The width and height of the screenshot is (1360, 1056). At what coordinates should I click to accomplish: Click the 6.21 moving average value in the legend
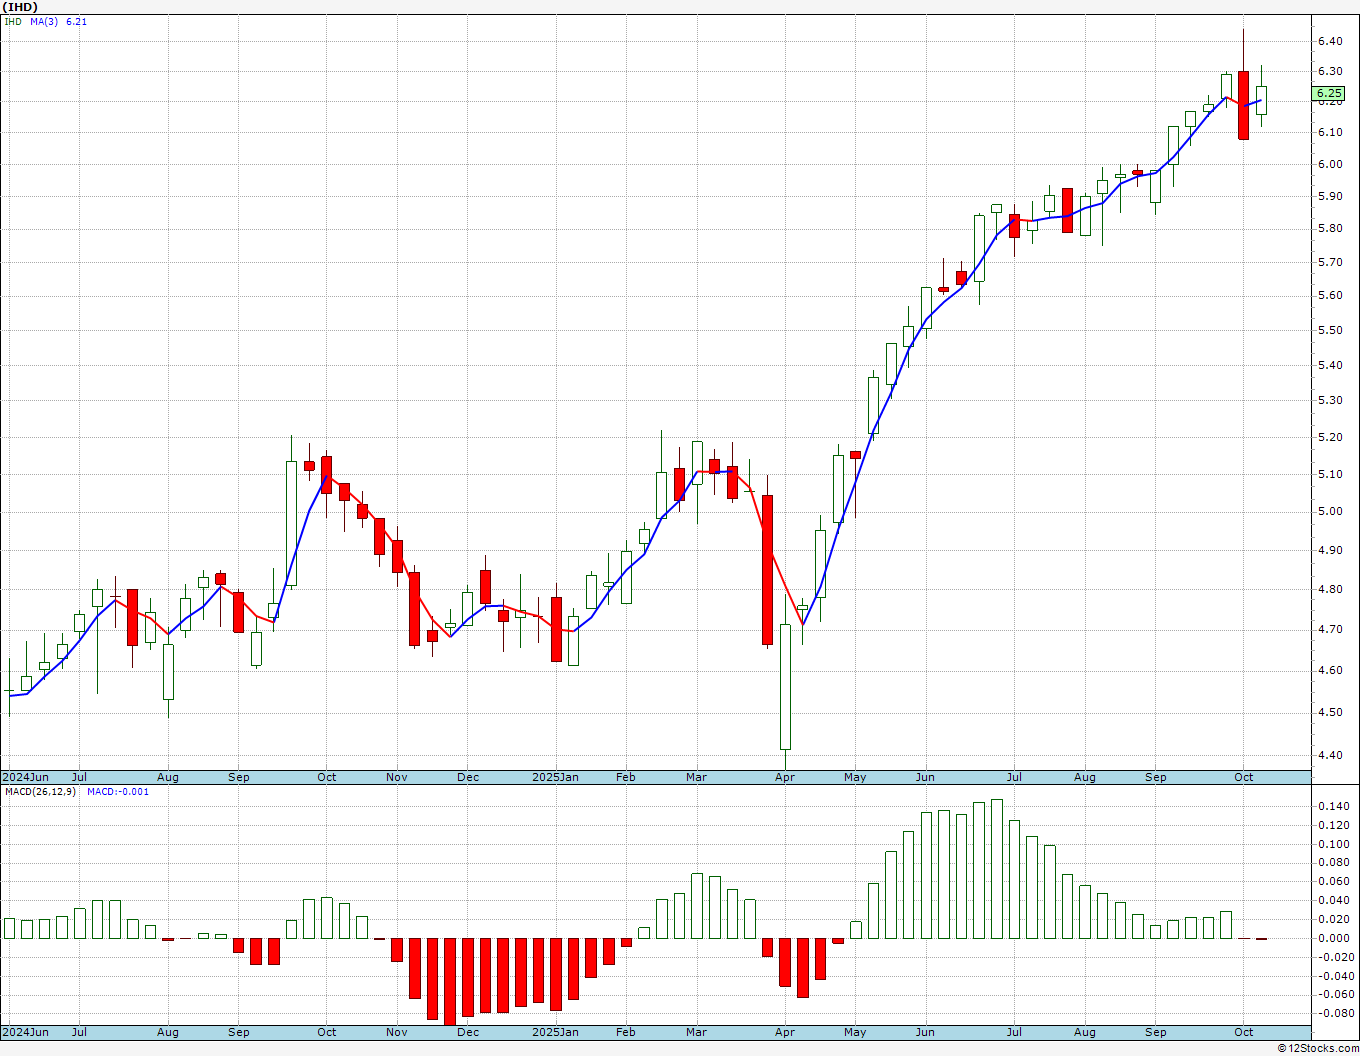(x=76, y=21)
